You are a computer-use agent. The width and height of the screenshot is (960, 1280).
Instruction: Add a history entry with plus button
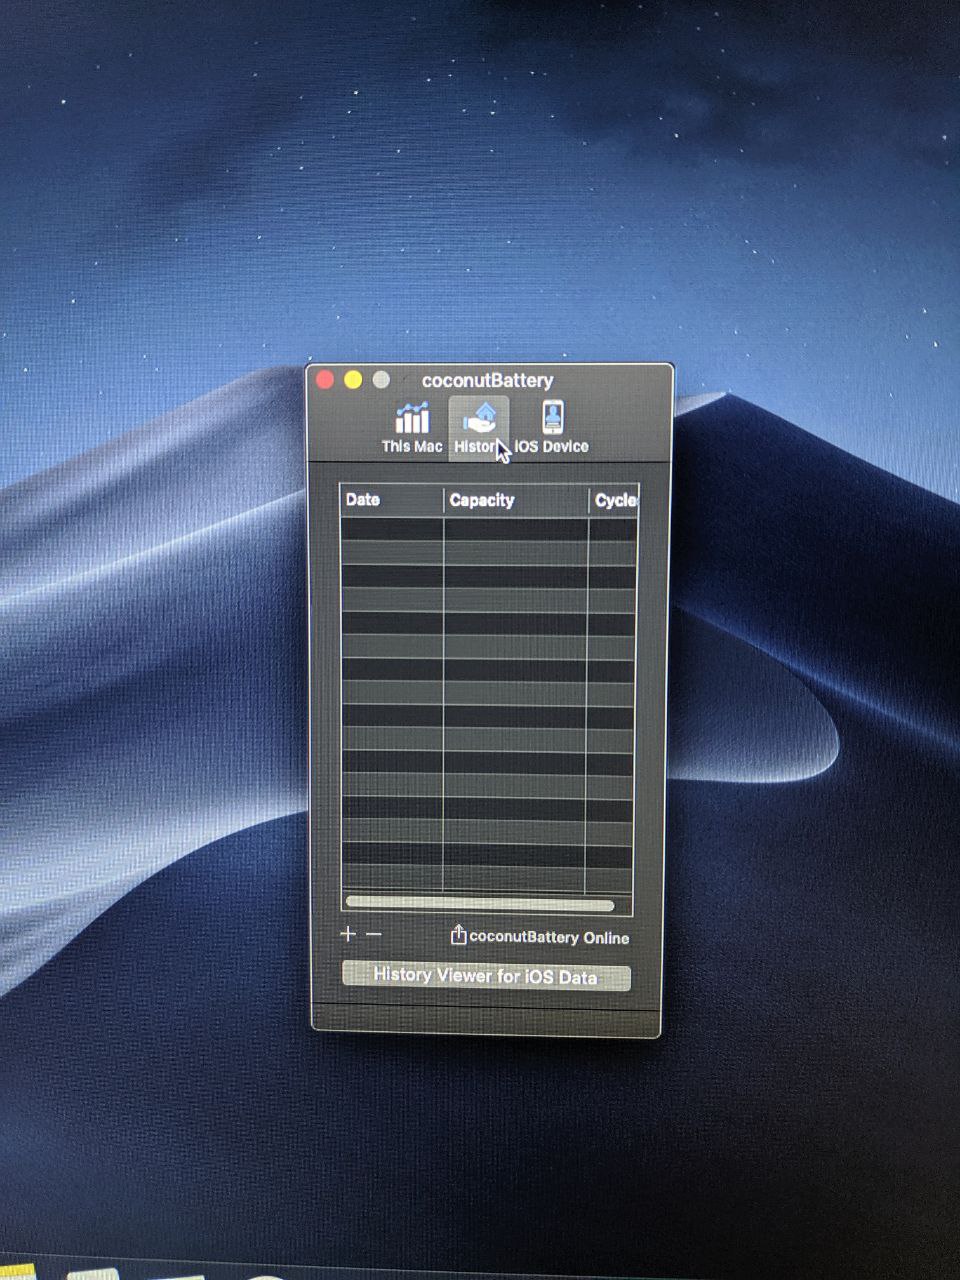[x=348, y=934]
